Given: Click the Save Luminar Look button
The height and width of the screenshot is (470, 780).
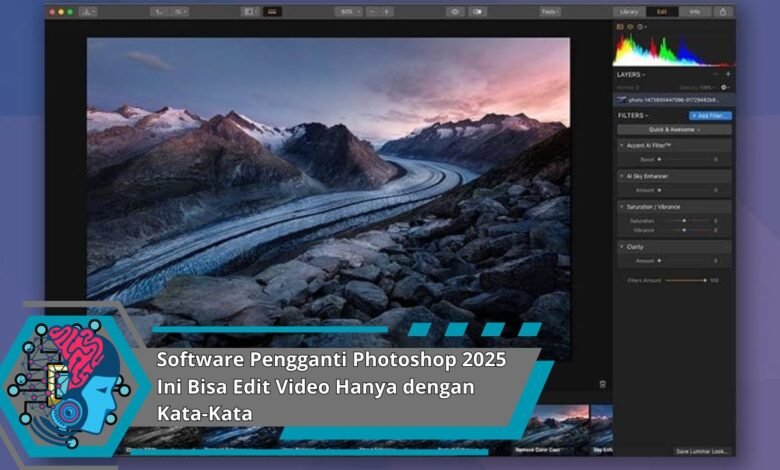Looking at the screenshot, I should click(x=702, y=452).
